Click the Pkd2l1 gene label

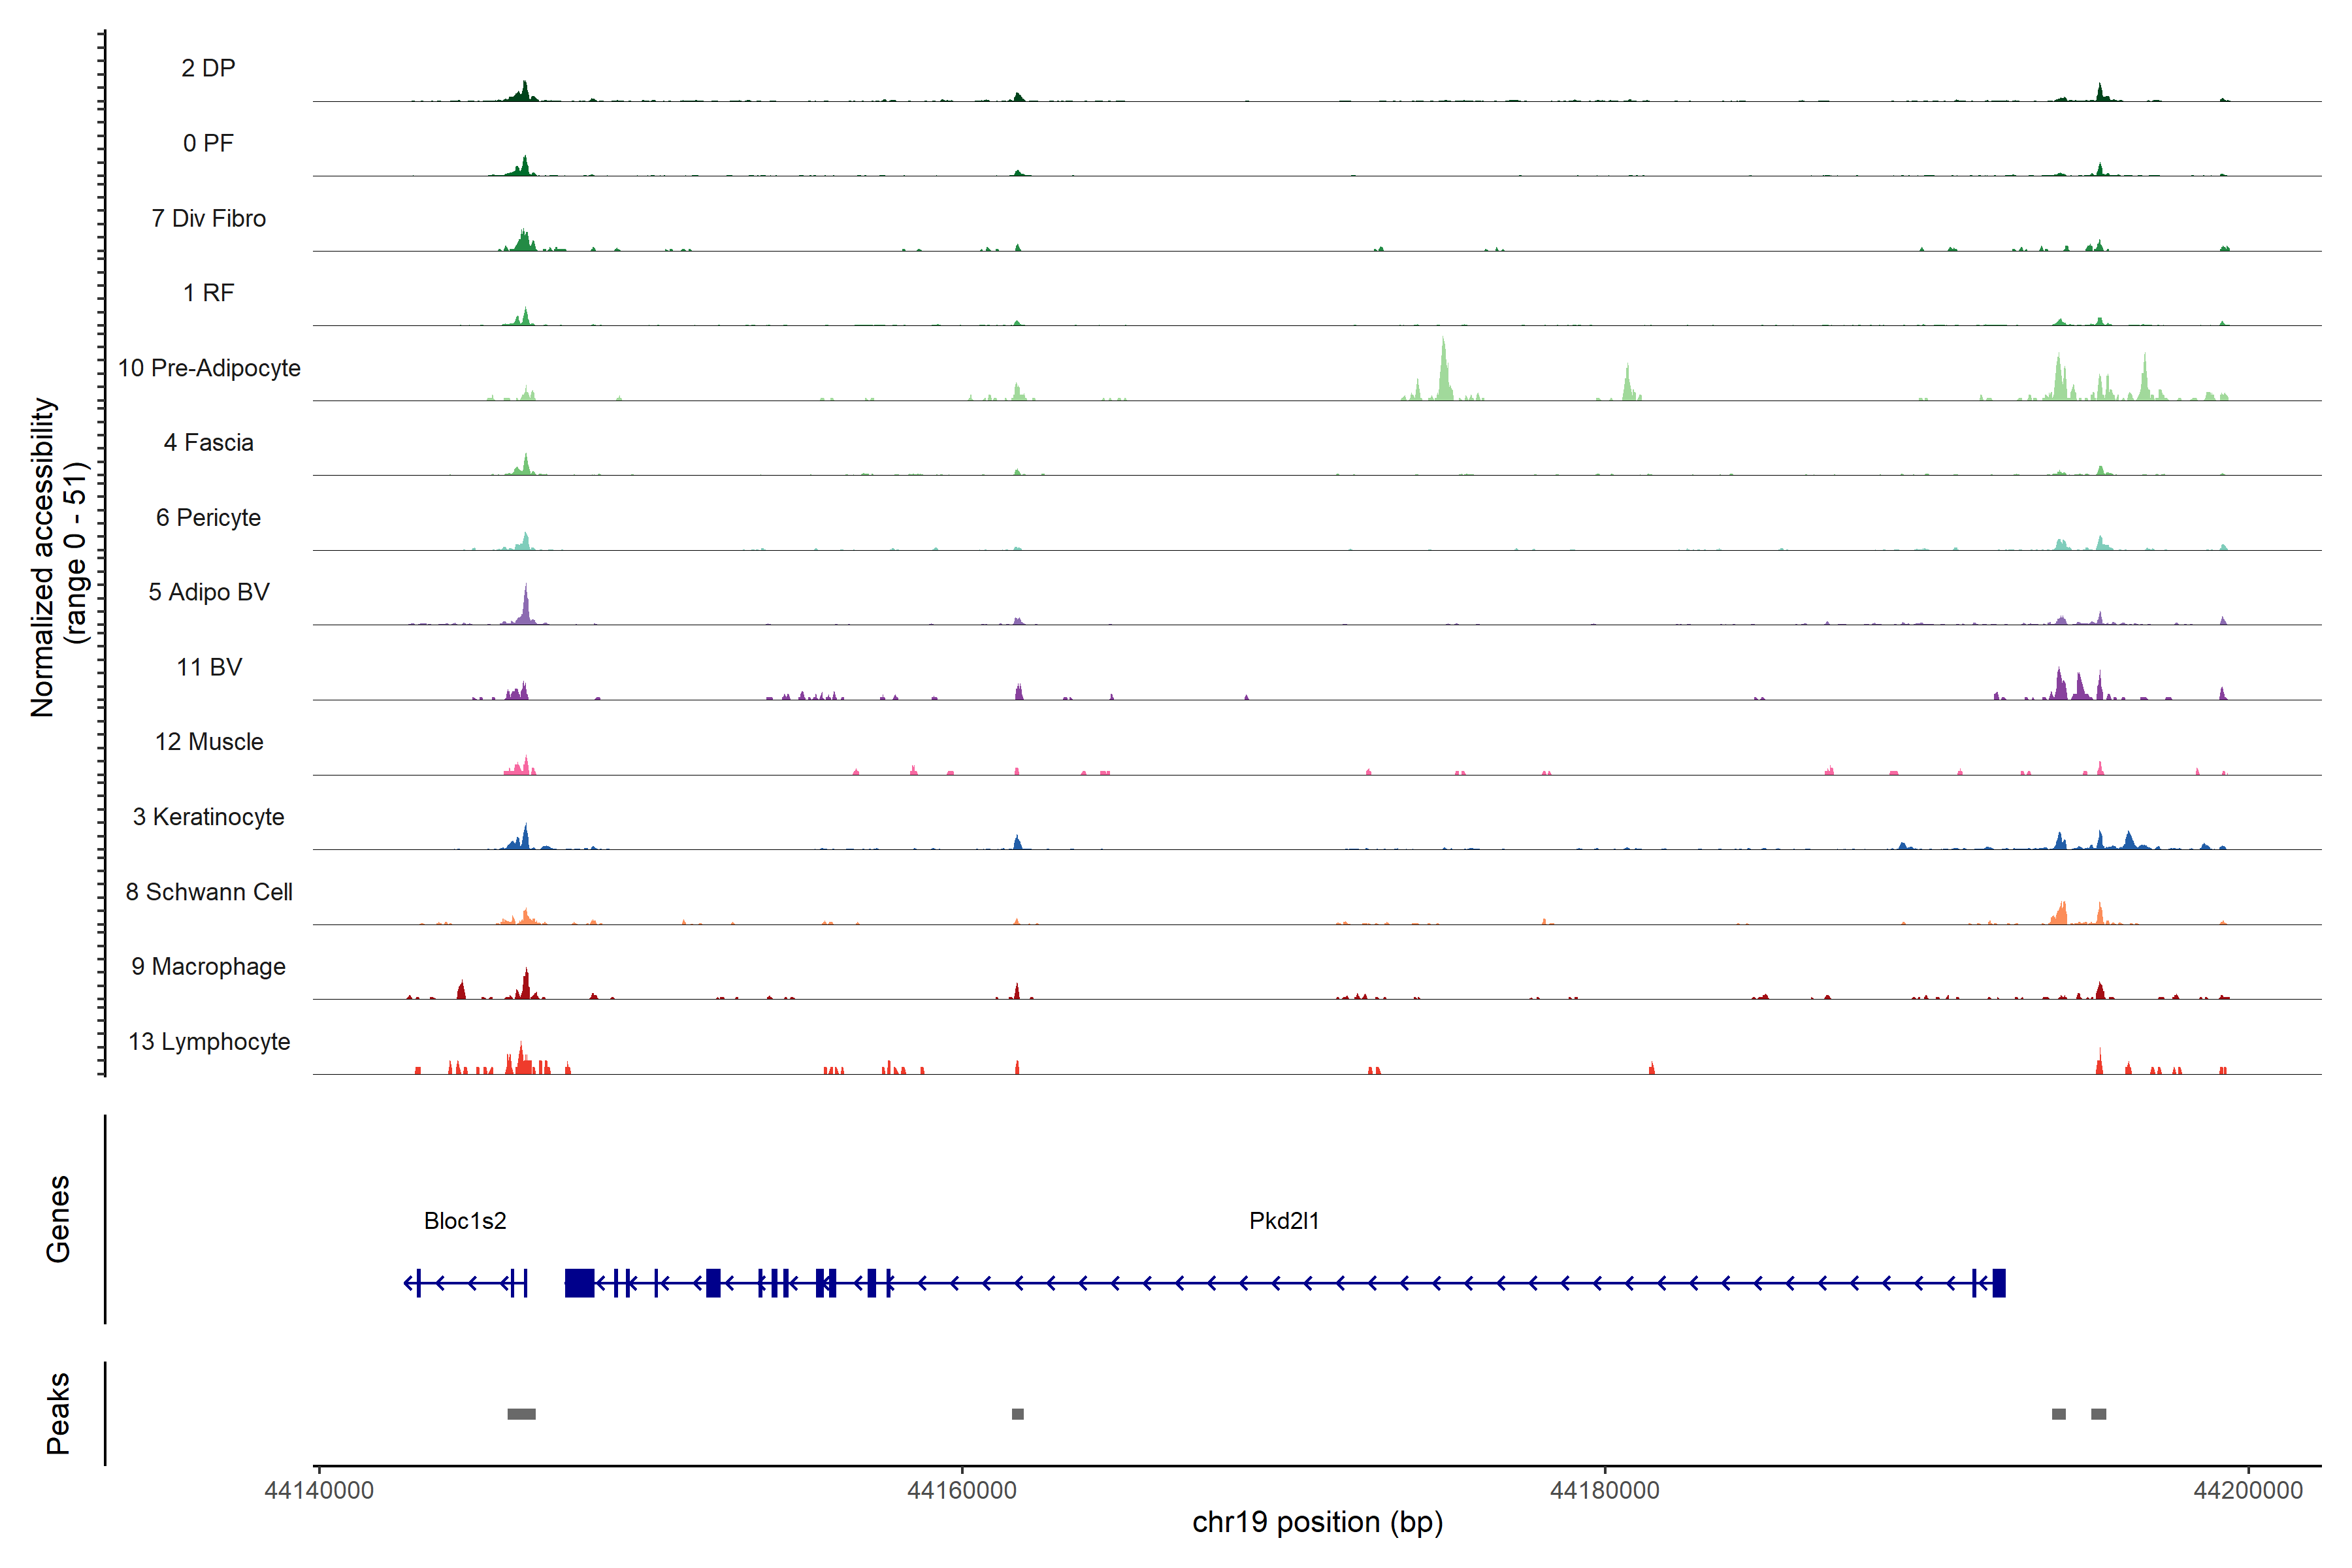pos(1284,1221)
